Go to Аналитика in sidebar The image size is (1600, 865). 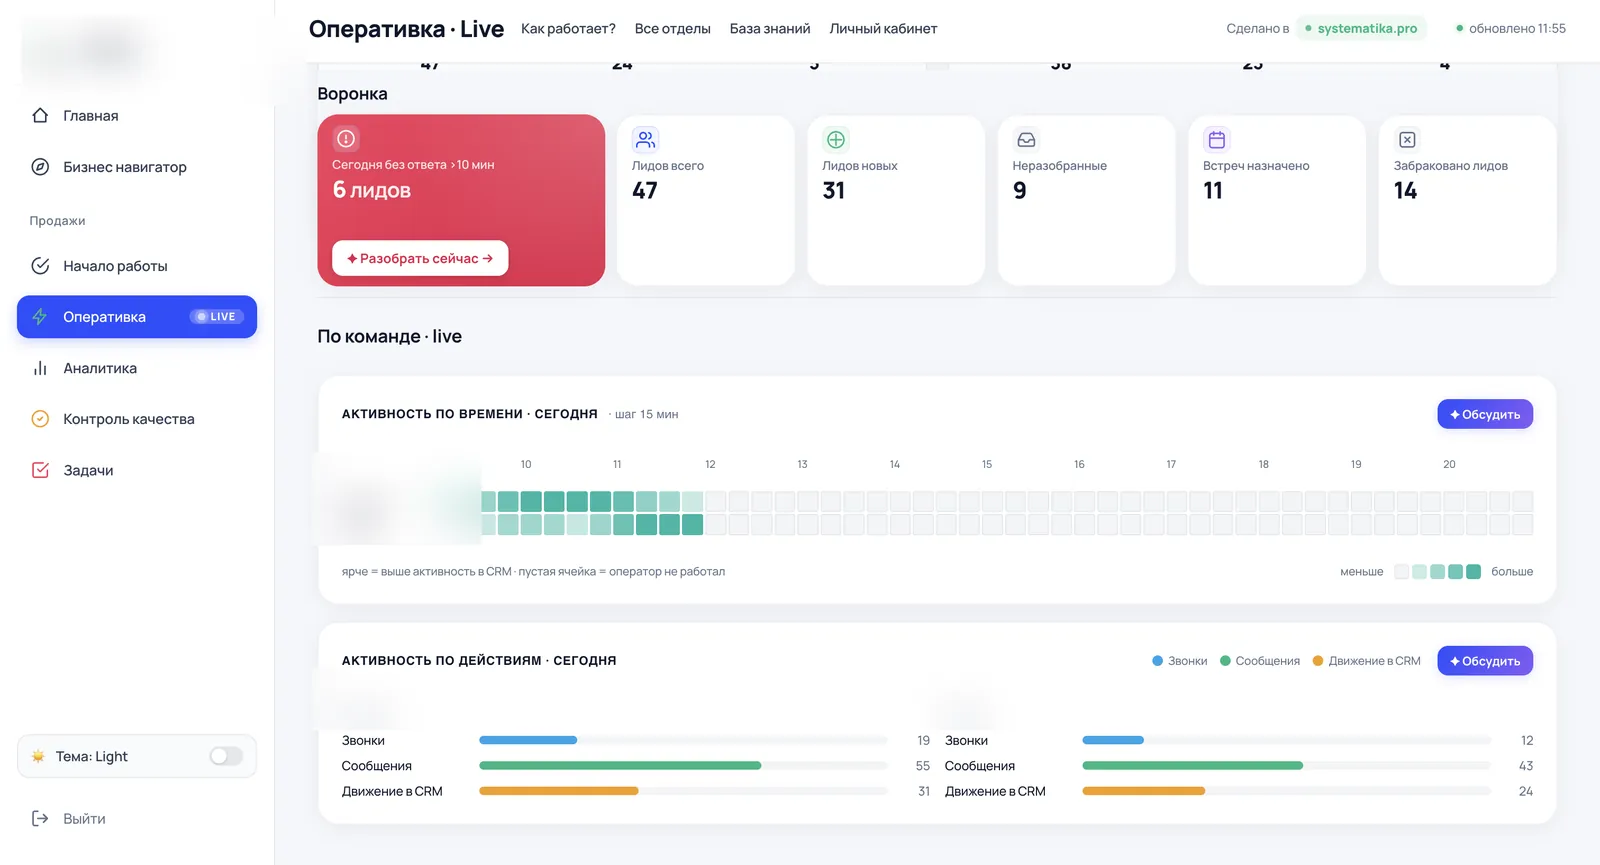[x=137, y=368]
